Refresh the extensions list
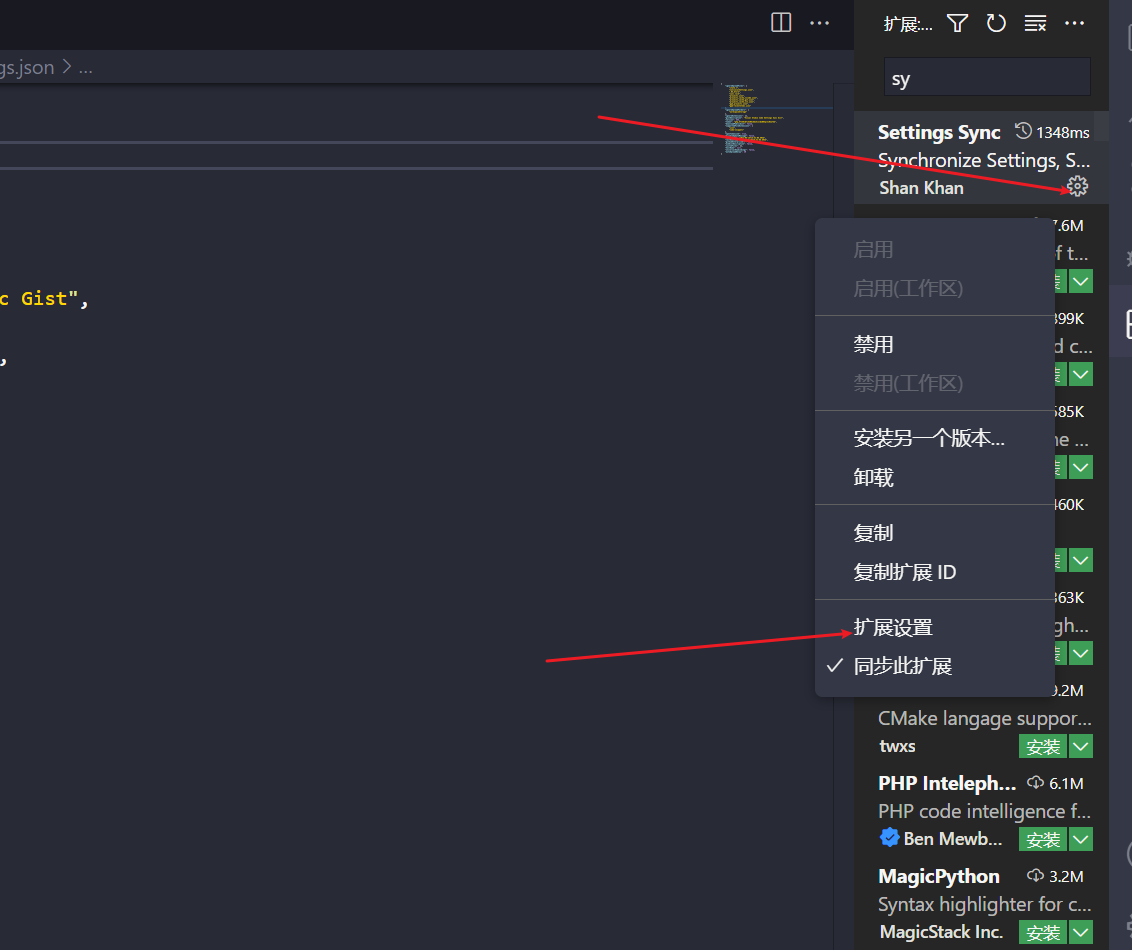Viewport: 1132px width, 950px height. pyautogui.click(x=996, y=22)
